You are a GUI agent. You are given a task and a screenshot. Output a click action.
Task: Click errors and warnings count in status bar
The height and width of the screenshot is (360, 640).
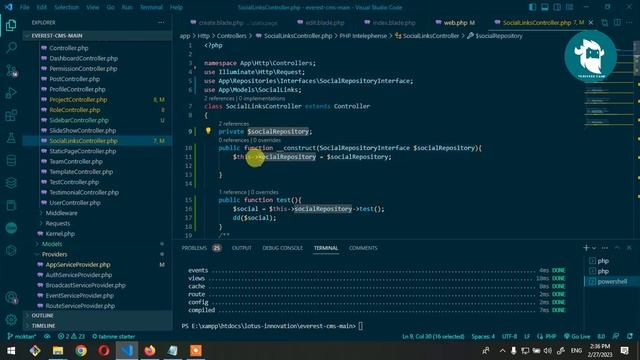pyautogui.click(x=71, y=336)
